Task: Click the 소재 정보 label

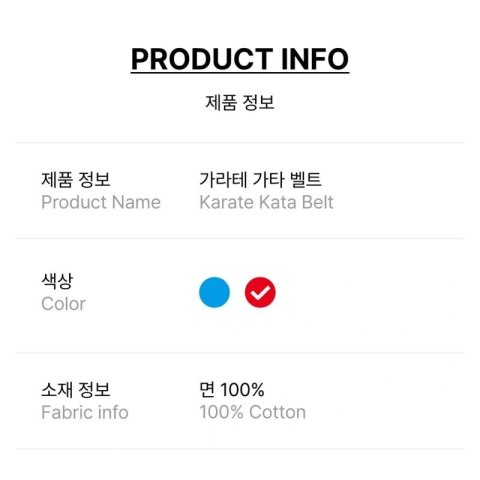Action: [x=76, y=389]
